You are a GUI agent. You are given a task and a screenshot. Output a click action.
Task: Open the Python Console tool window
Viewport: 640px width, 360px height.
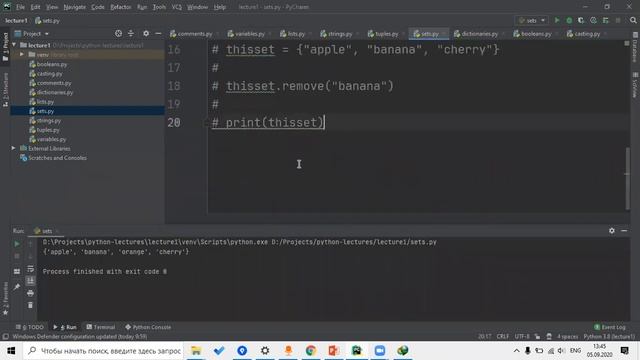[x=148, y=327]
